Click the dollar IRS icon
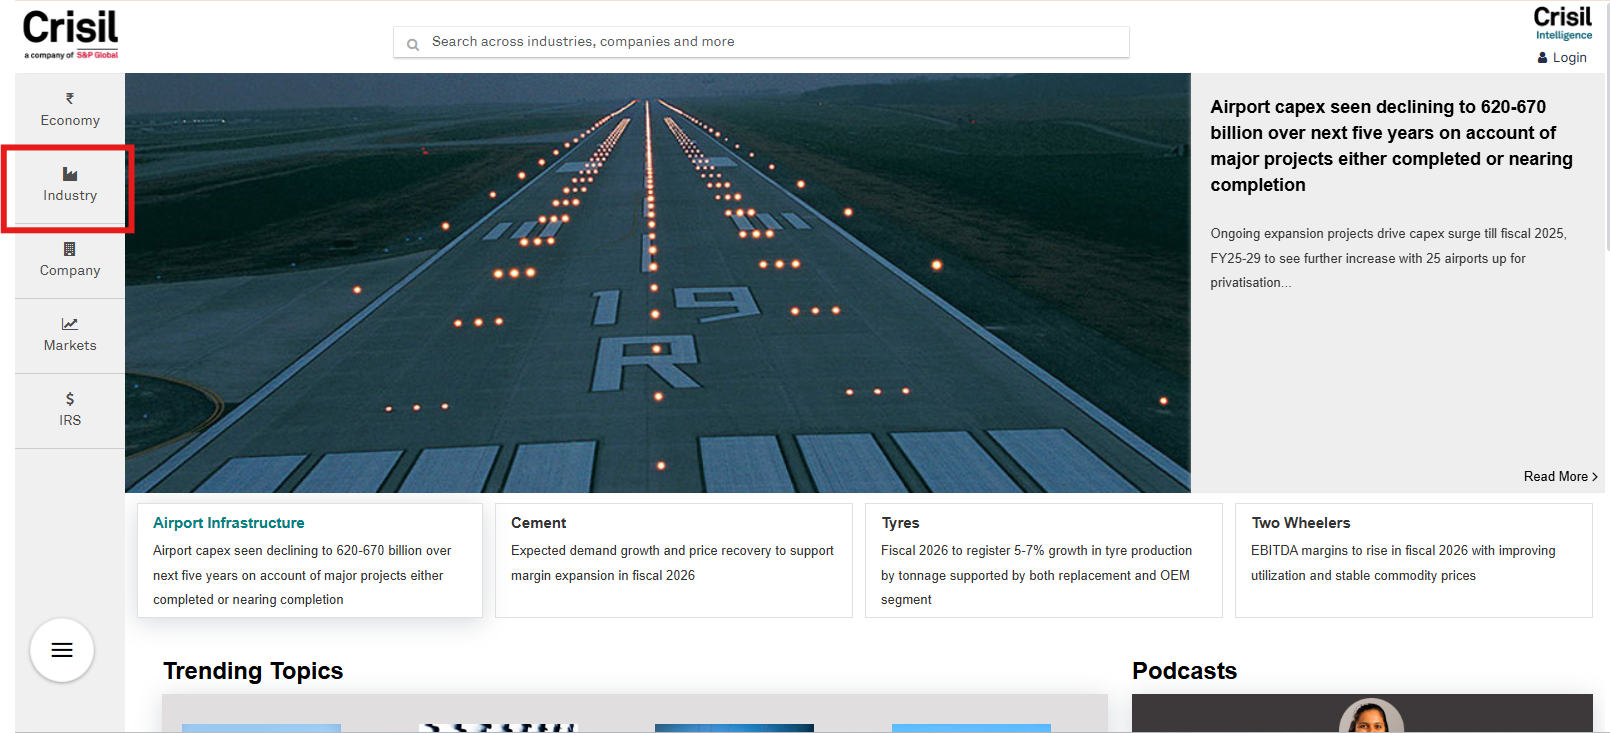 (x=70, y=399)
